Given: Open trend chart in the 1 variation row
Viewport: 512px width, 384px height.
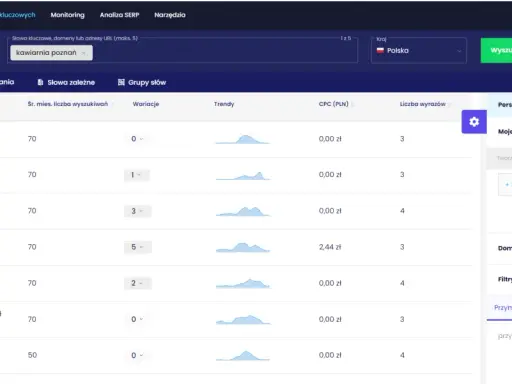Looking at the screenshot, I should point(243,176).
